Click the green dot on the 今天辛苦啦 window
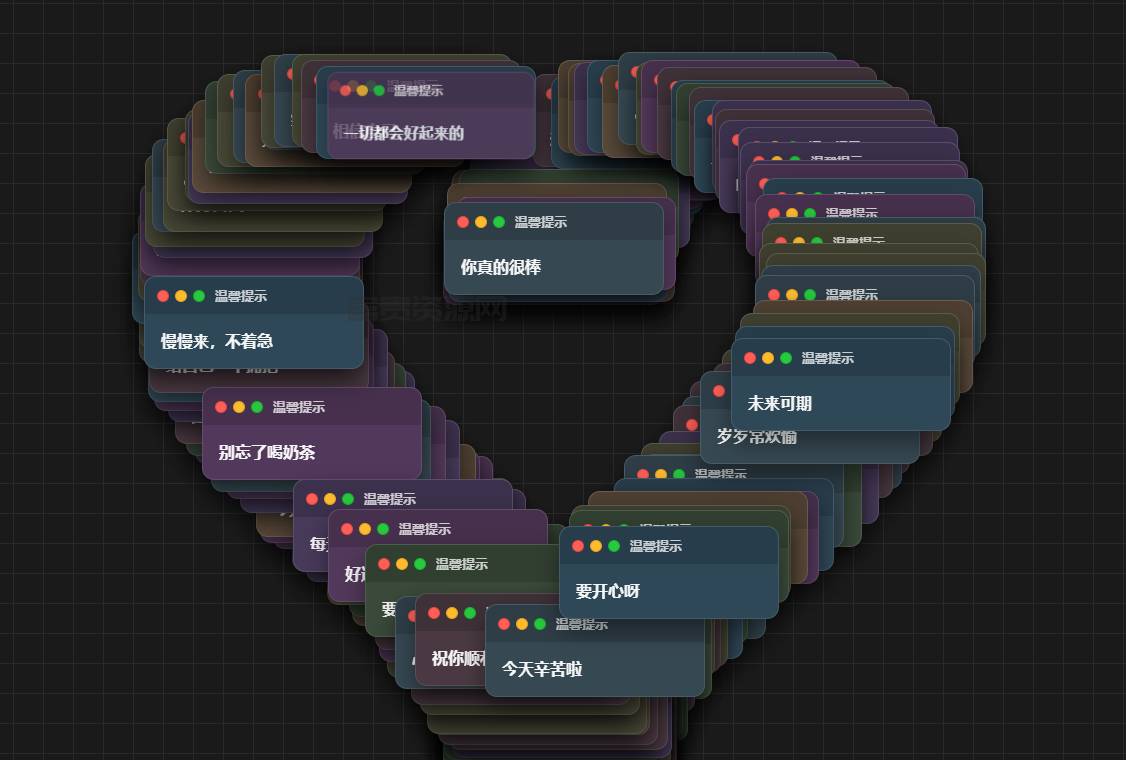1126x760 pixels. pyautogui.click(x=540, y=624)
